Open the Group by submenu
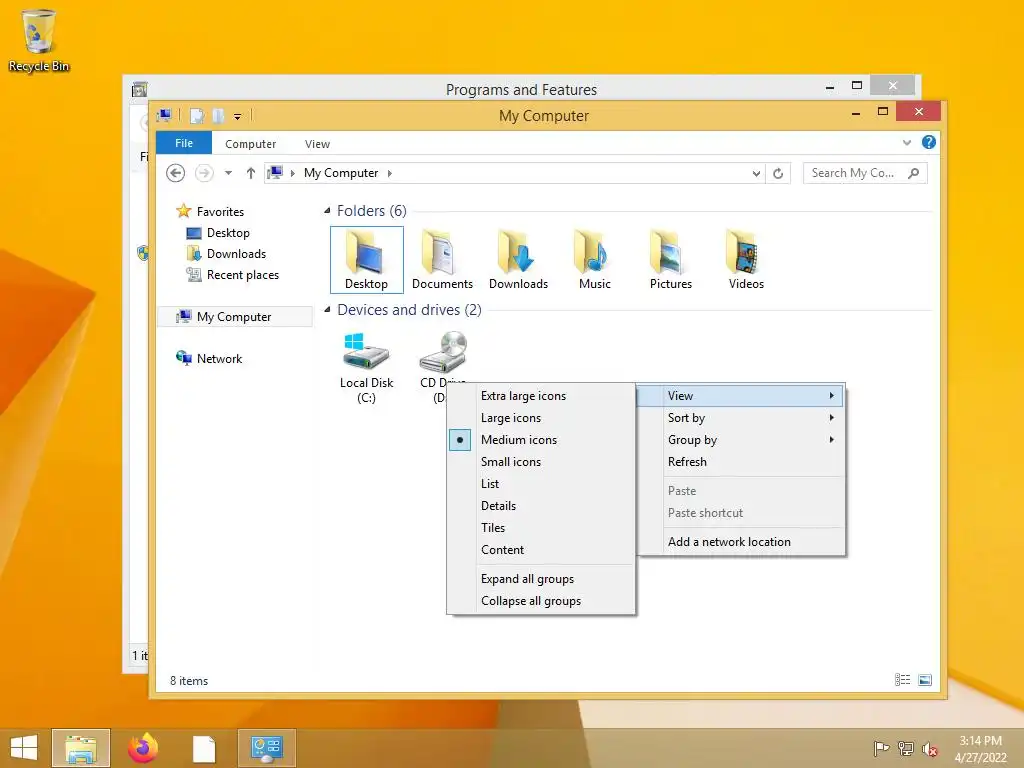 [741, 440]
